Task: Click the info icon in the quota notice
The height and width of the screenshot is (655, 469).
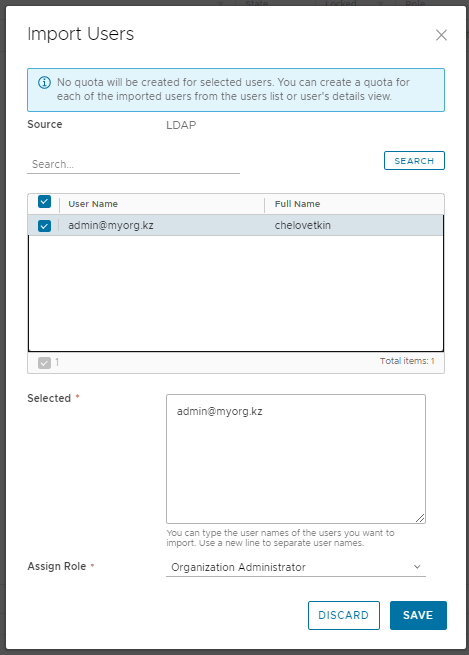Action: [x=44, y=82]
